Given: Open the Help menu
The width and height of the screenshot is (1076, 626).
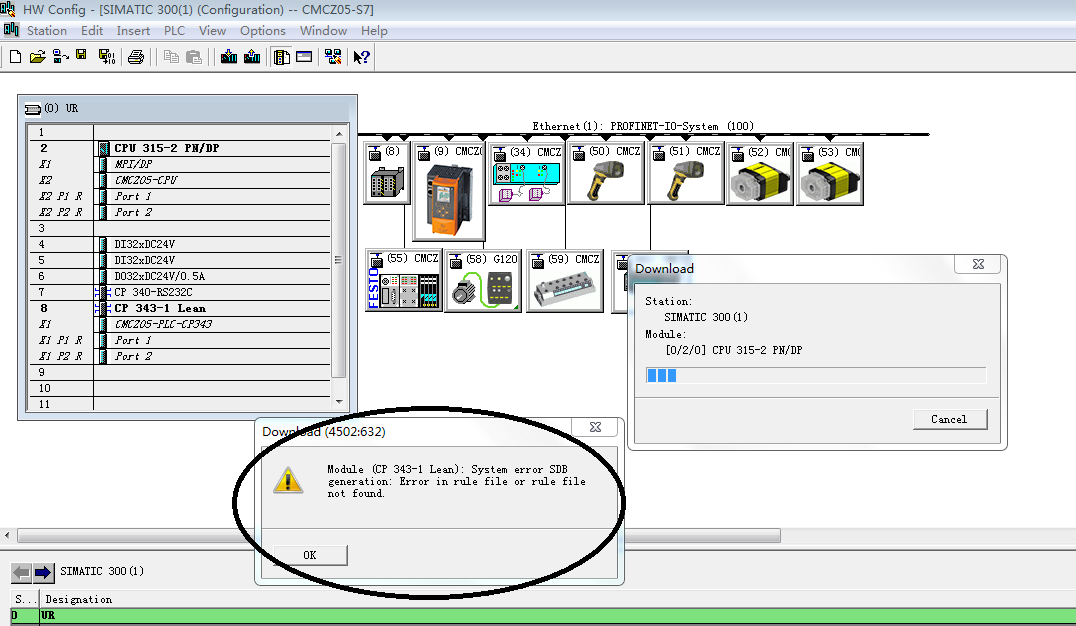Looking at the screenshot, I should (374, 31).
